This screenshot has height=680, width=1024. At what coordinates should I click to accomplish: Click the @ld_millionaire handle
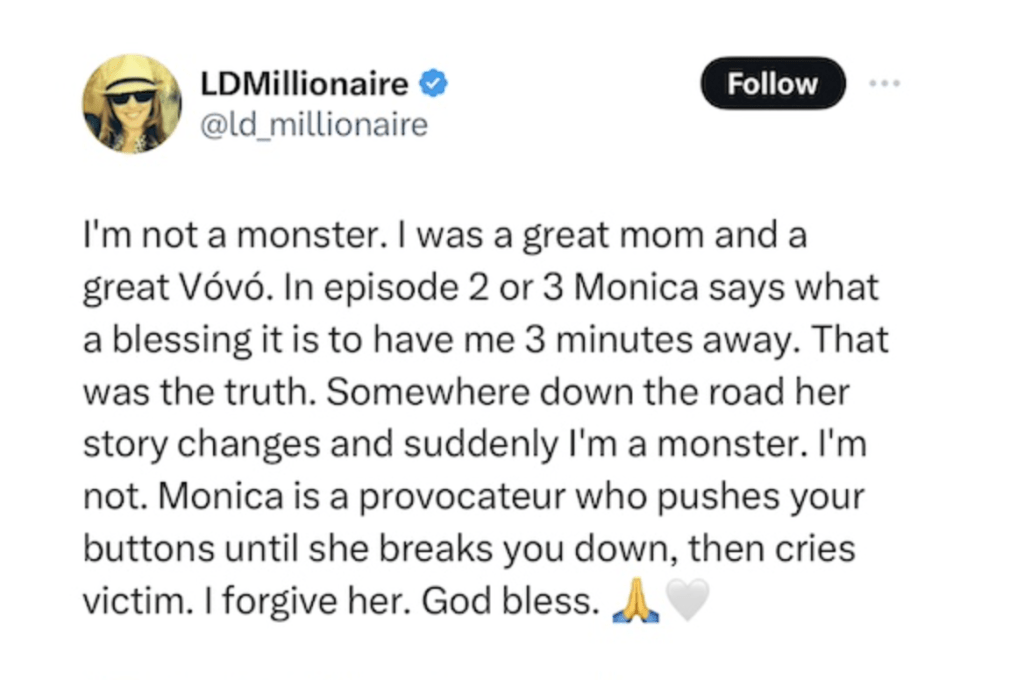click(314, 125)
